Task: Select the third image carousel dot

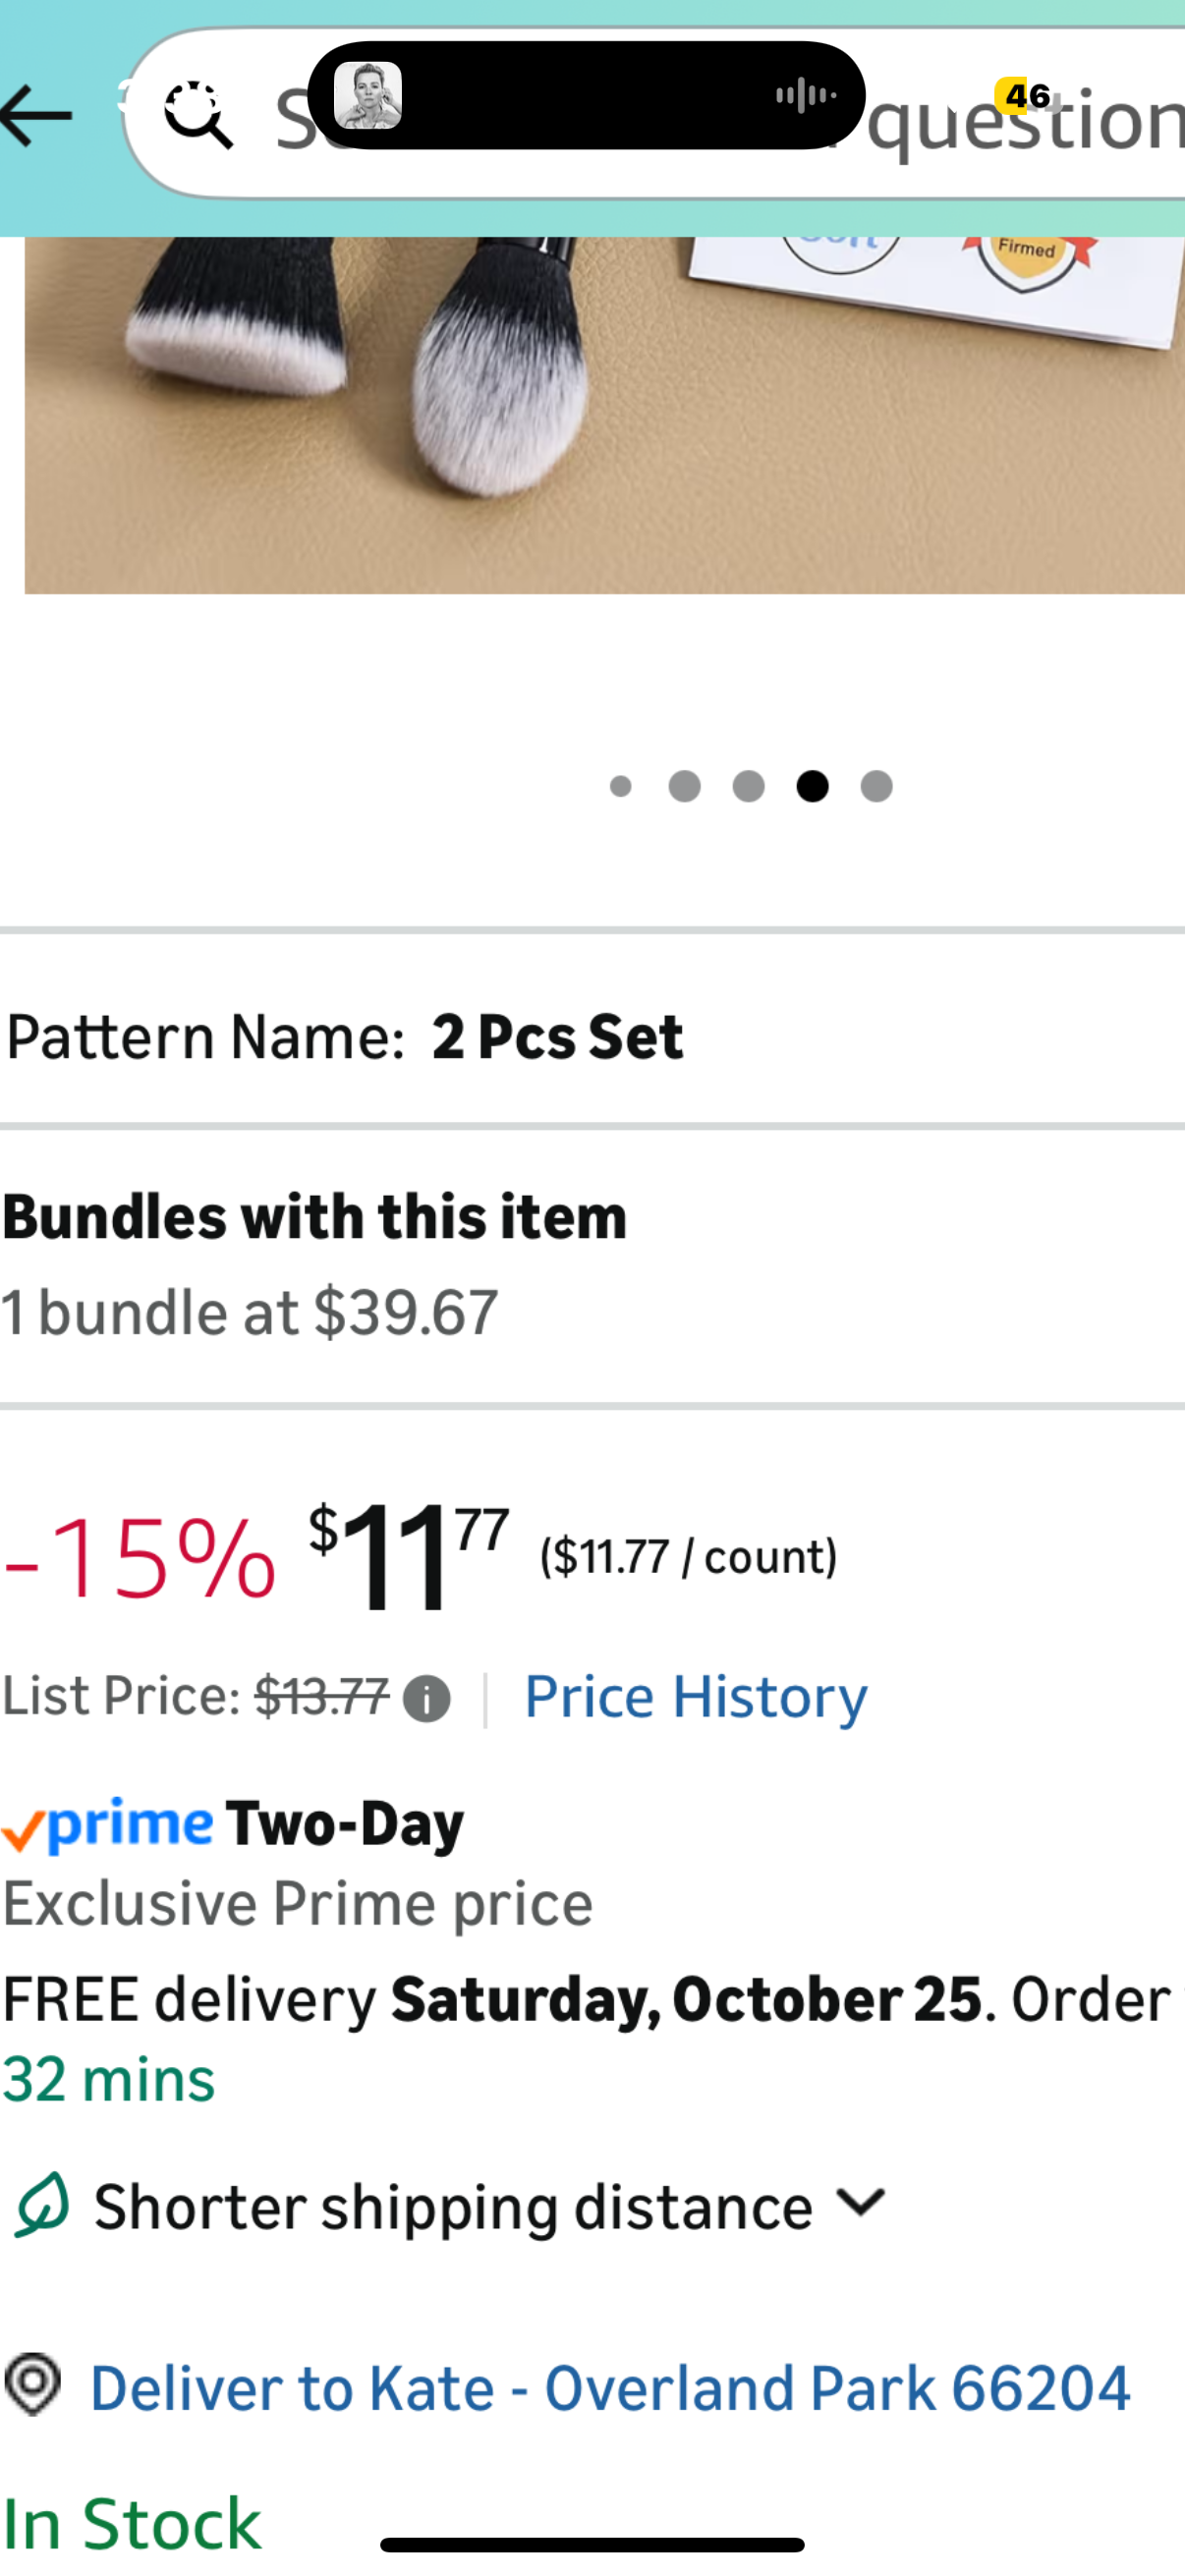Action: point(748,787)
